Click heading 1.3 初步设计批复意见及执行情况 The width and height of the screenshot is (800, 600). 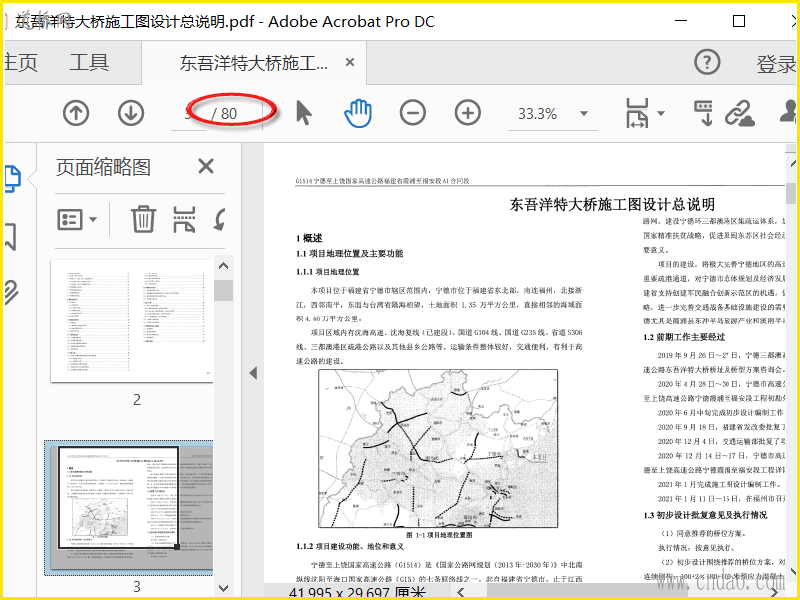pyautogui.click(x=705, y=515)
